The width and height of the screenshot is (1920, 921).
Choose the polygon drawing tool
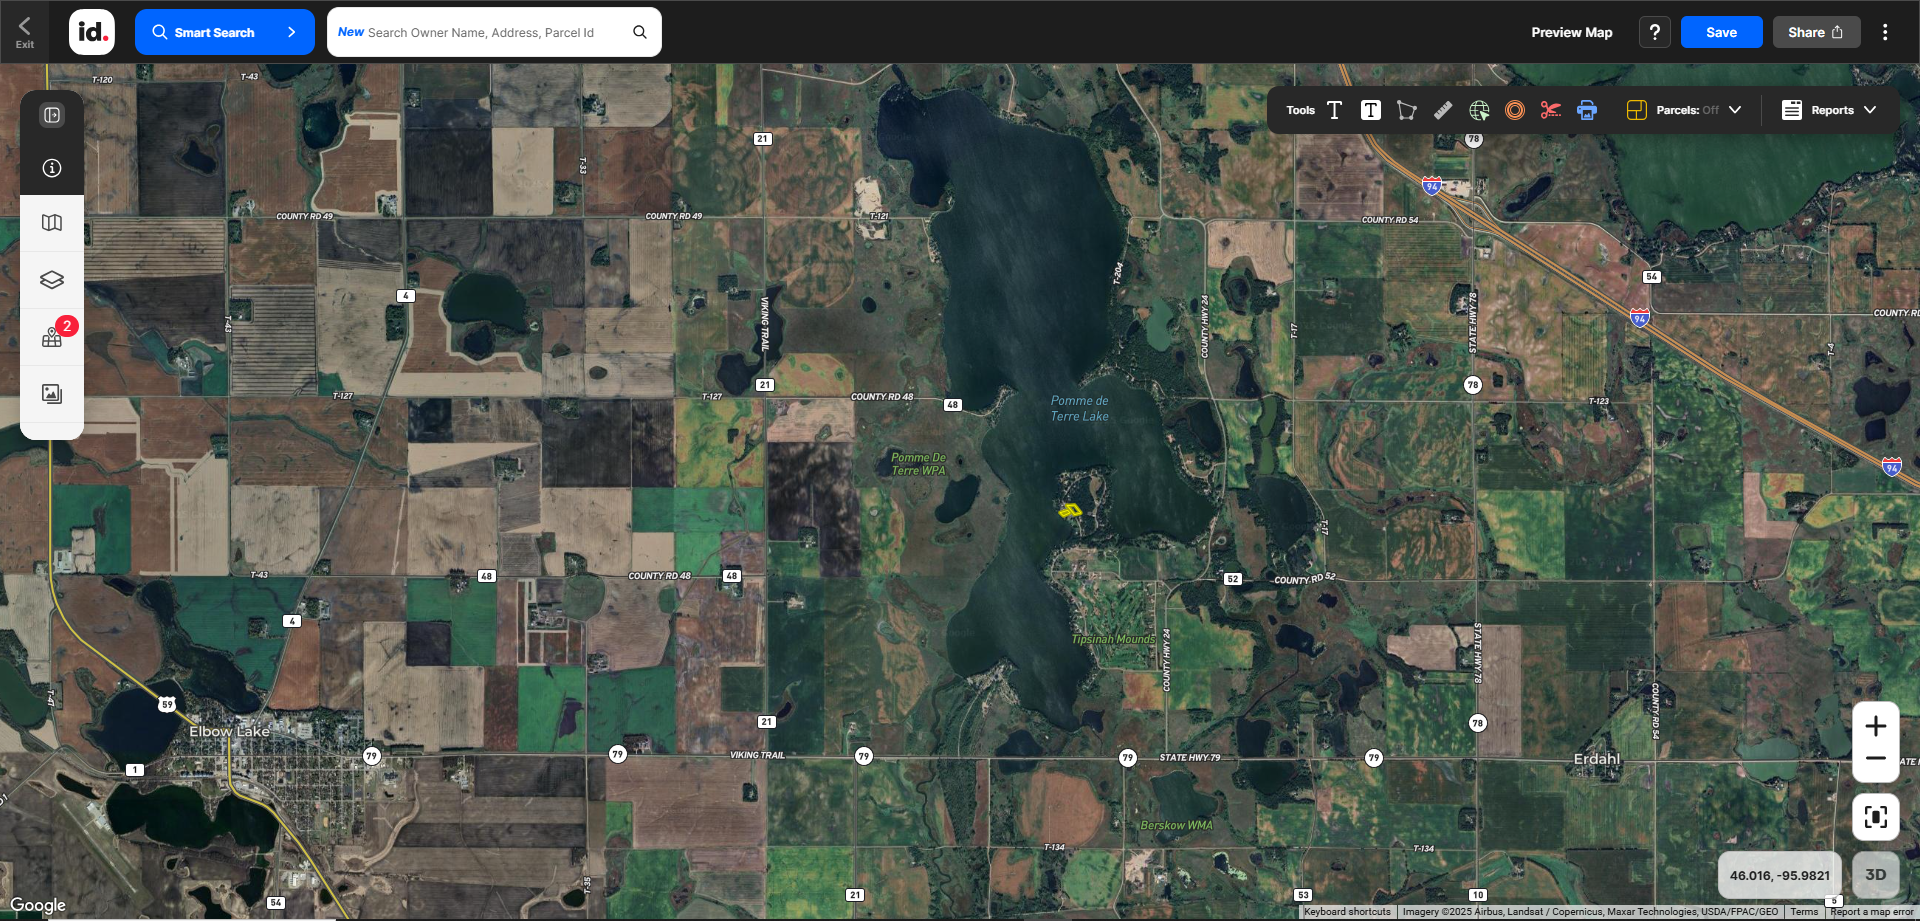pos(1406,110)
